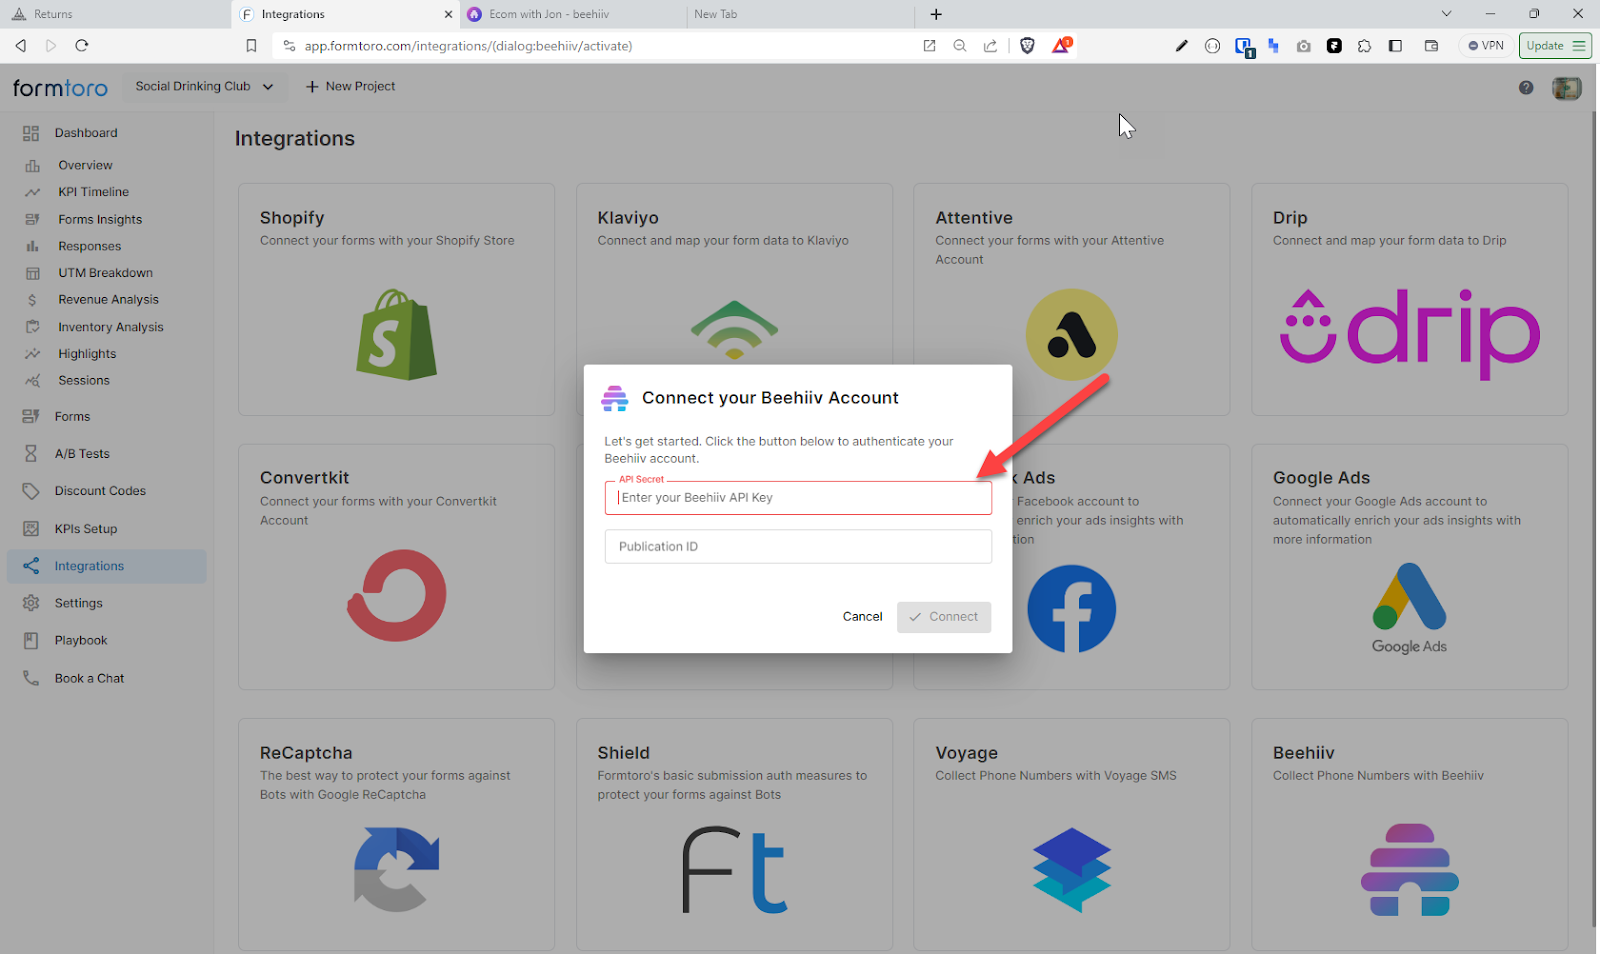1600x954 pixels.
Task: Open the Social Drinking Club project dropdown
Action: point(204,87)
